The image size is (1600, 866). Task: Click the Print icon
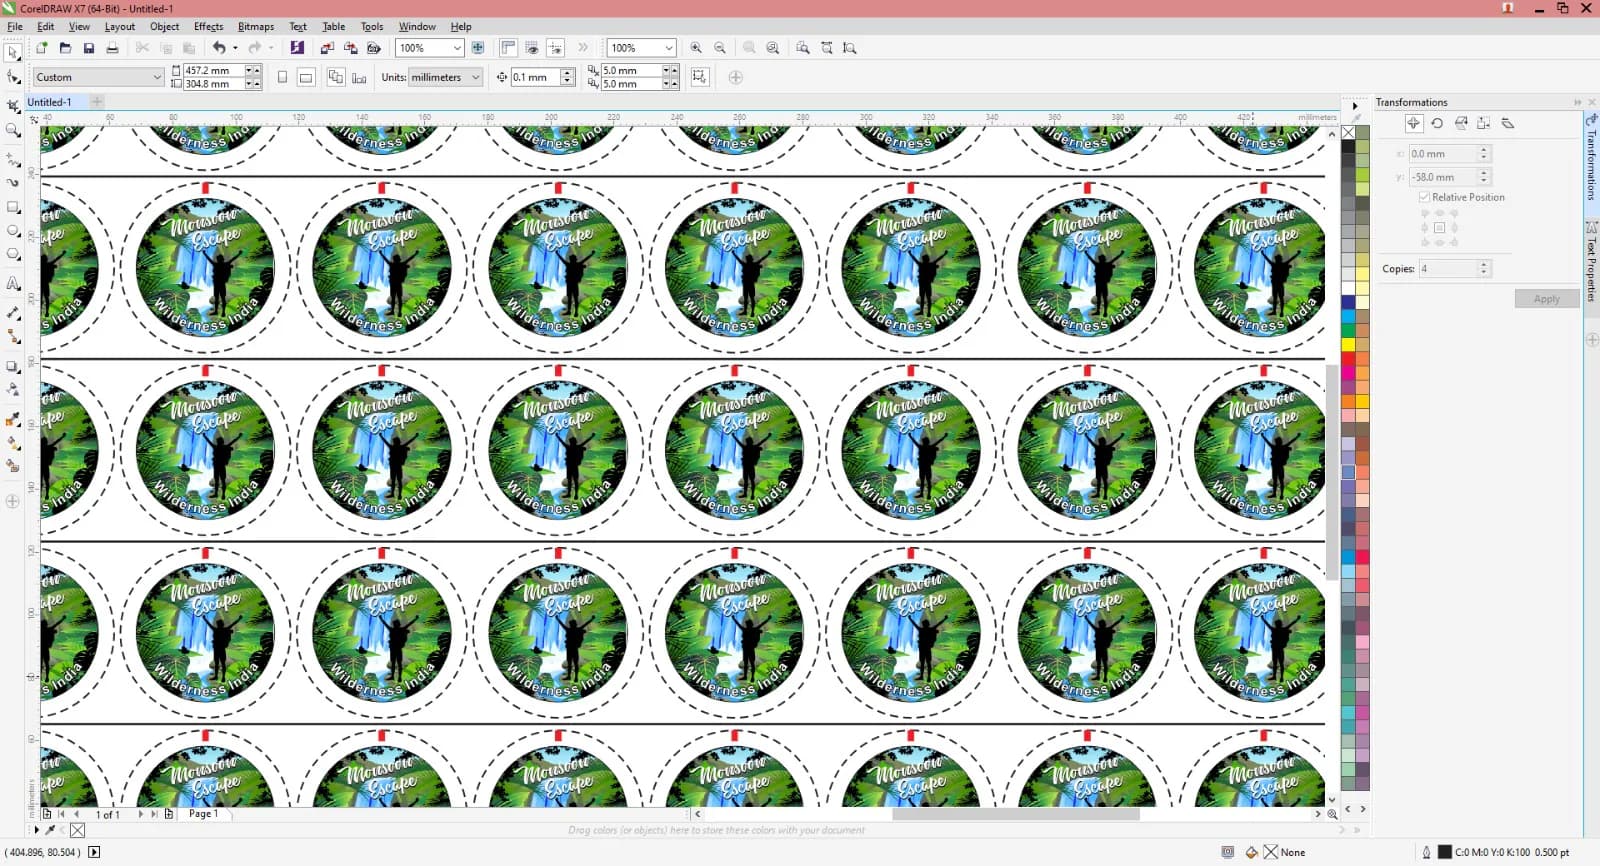(x=113, y=48)
